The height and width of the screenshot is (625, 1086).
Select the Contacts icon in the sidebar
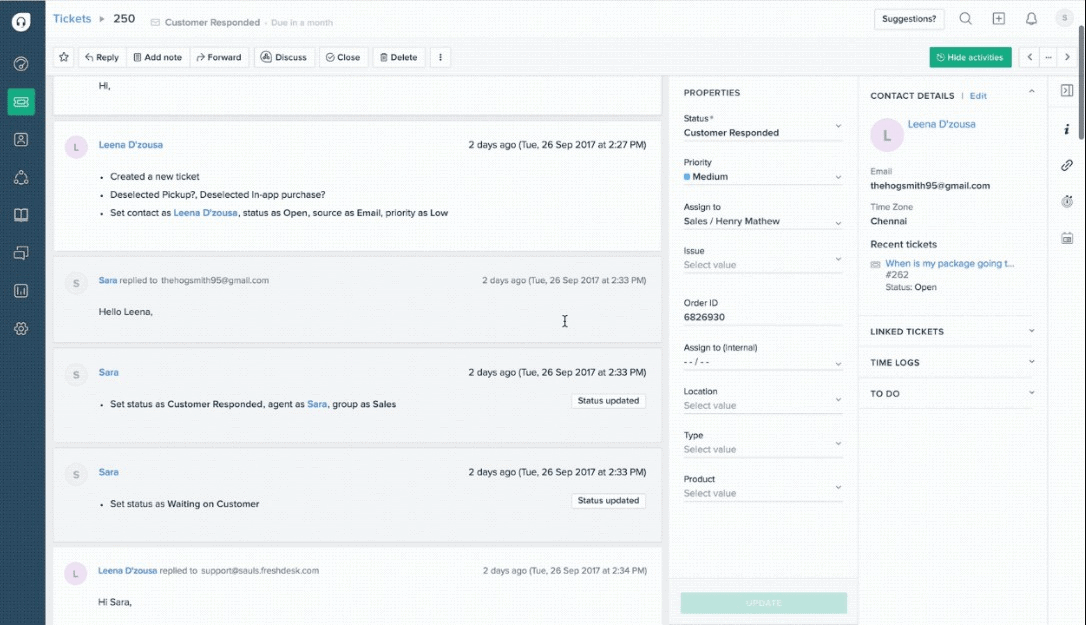pyautogui.click(x=21, y=139)
